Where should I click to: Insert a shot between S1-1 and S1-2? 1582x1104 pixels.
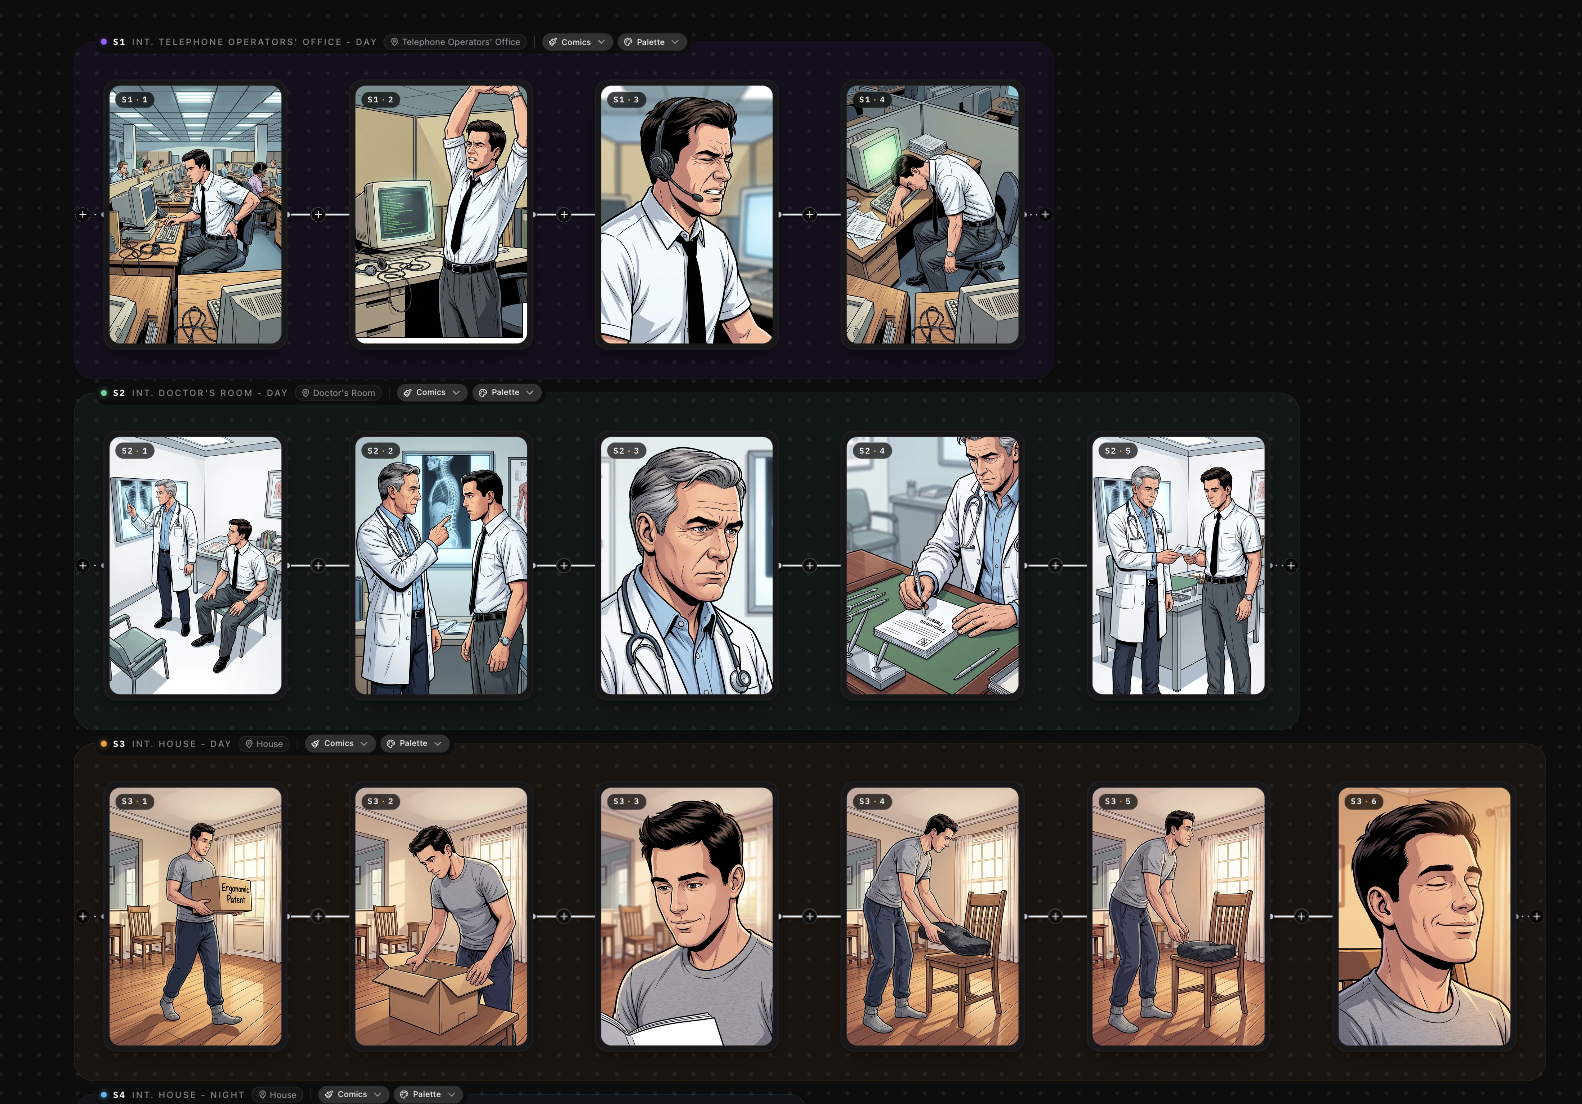[x=318, y=214]
